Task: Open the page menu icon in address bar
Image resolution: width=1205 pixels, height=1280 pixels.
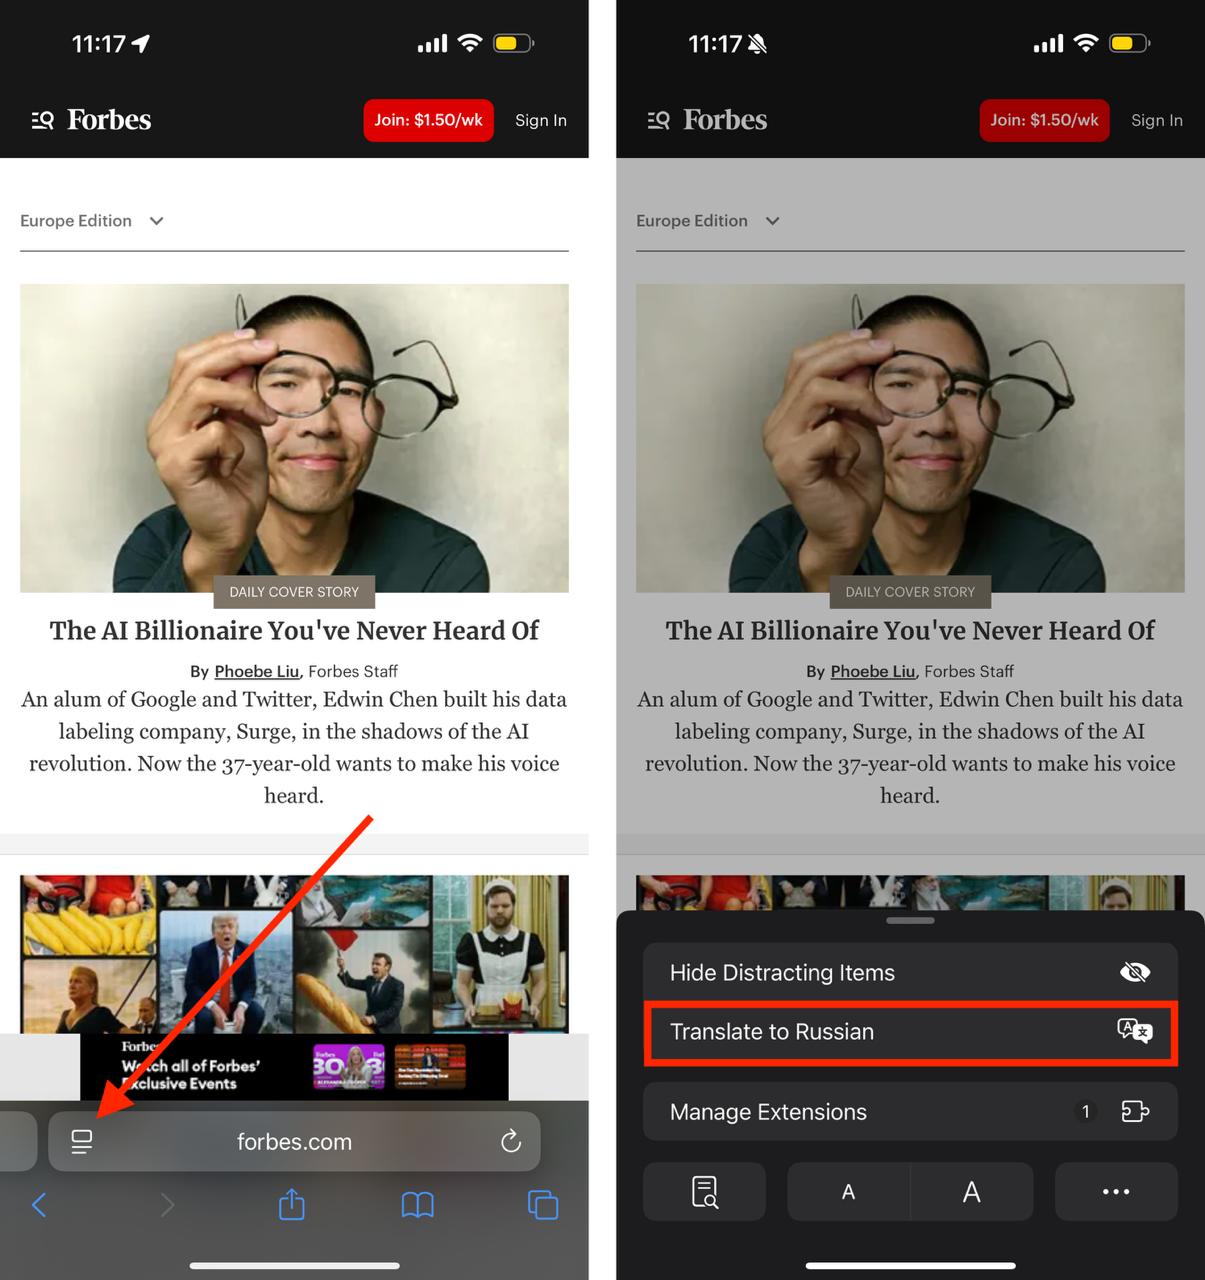Action: coord(82,1142)
